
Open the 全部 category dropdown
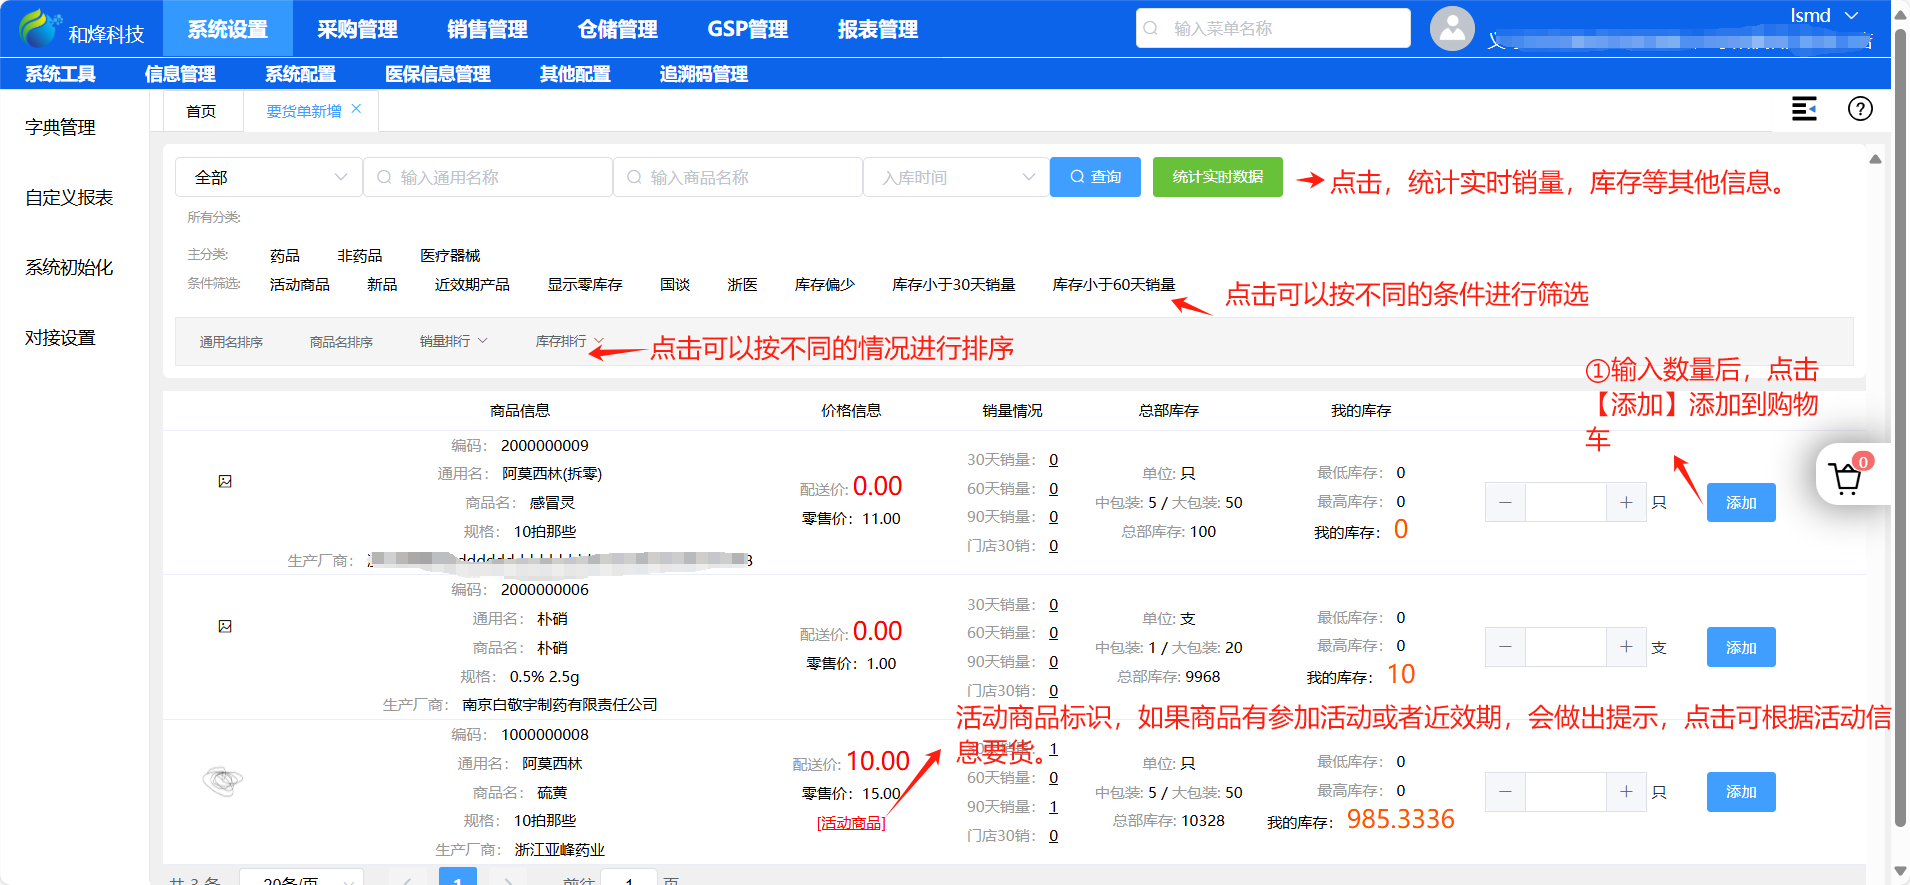tap(268, 177)
